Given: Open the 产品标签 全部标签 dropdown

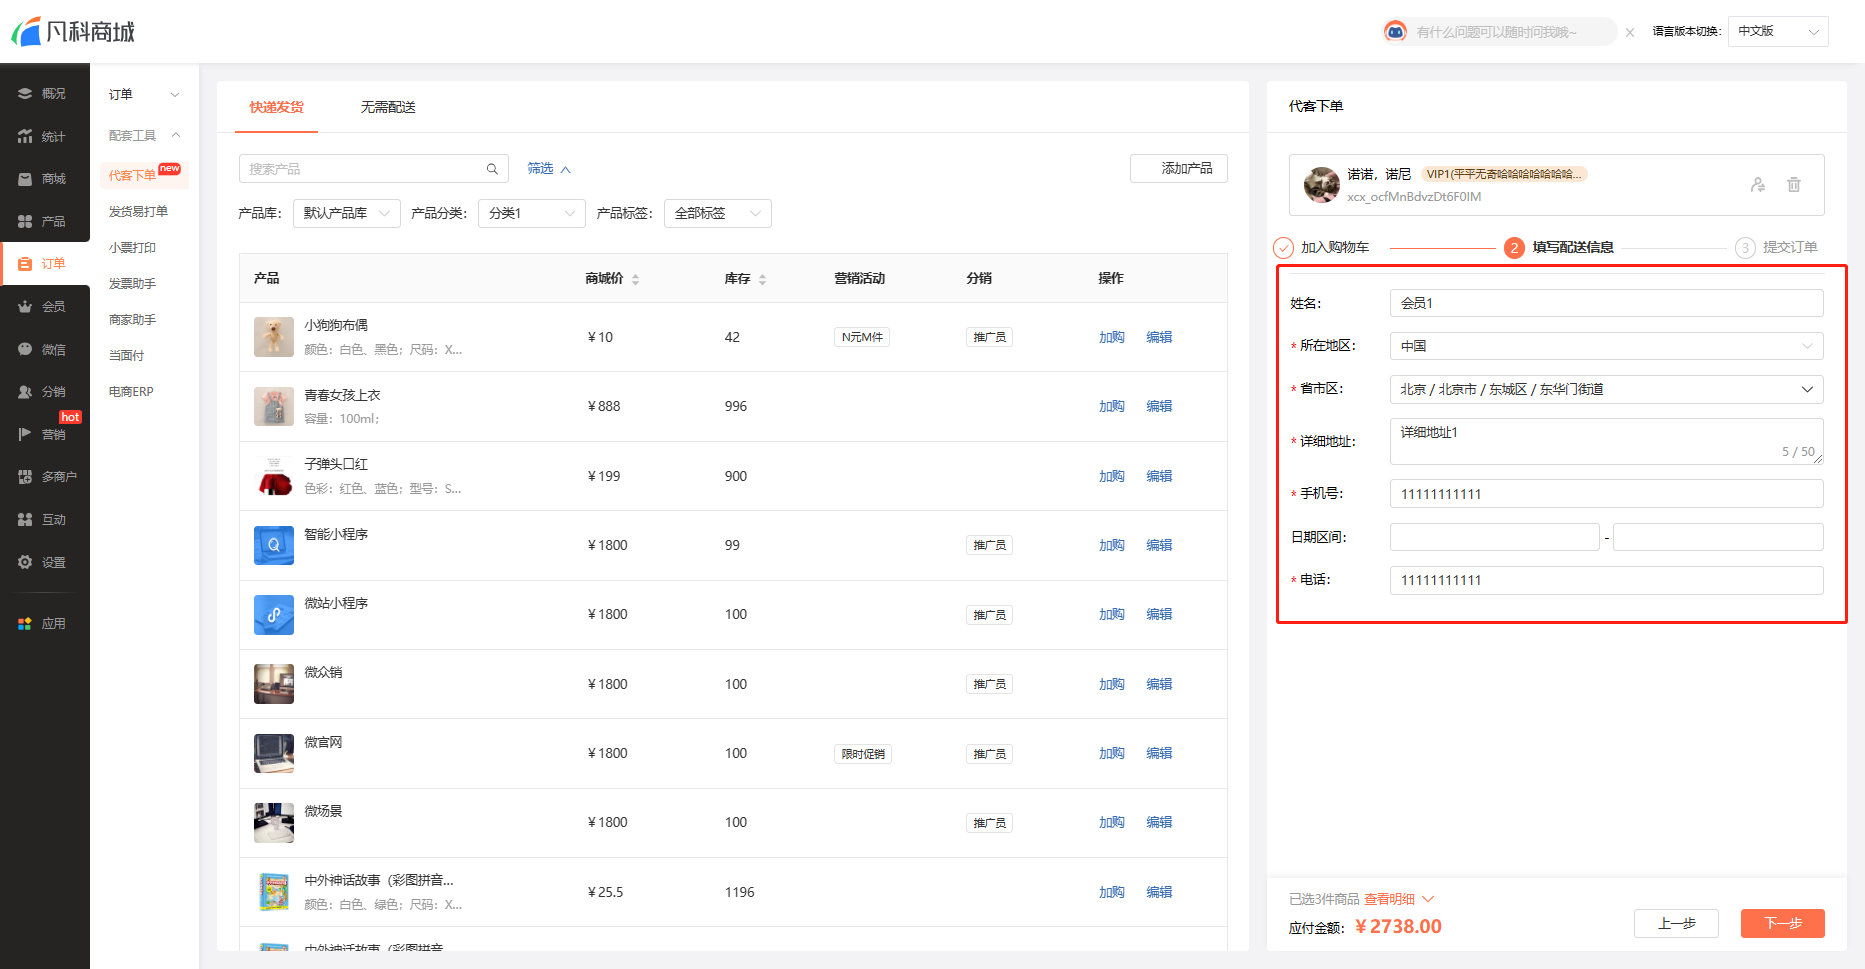Looking at the screenshot, I should point(717,213).
